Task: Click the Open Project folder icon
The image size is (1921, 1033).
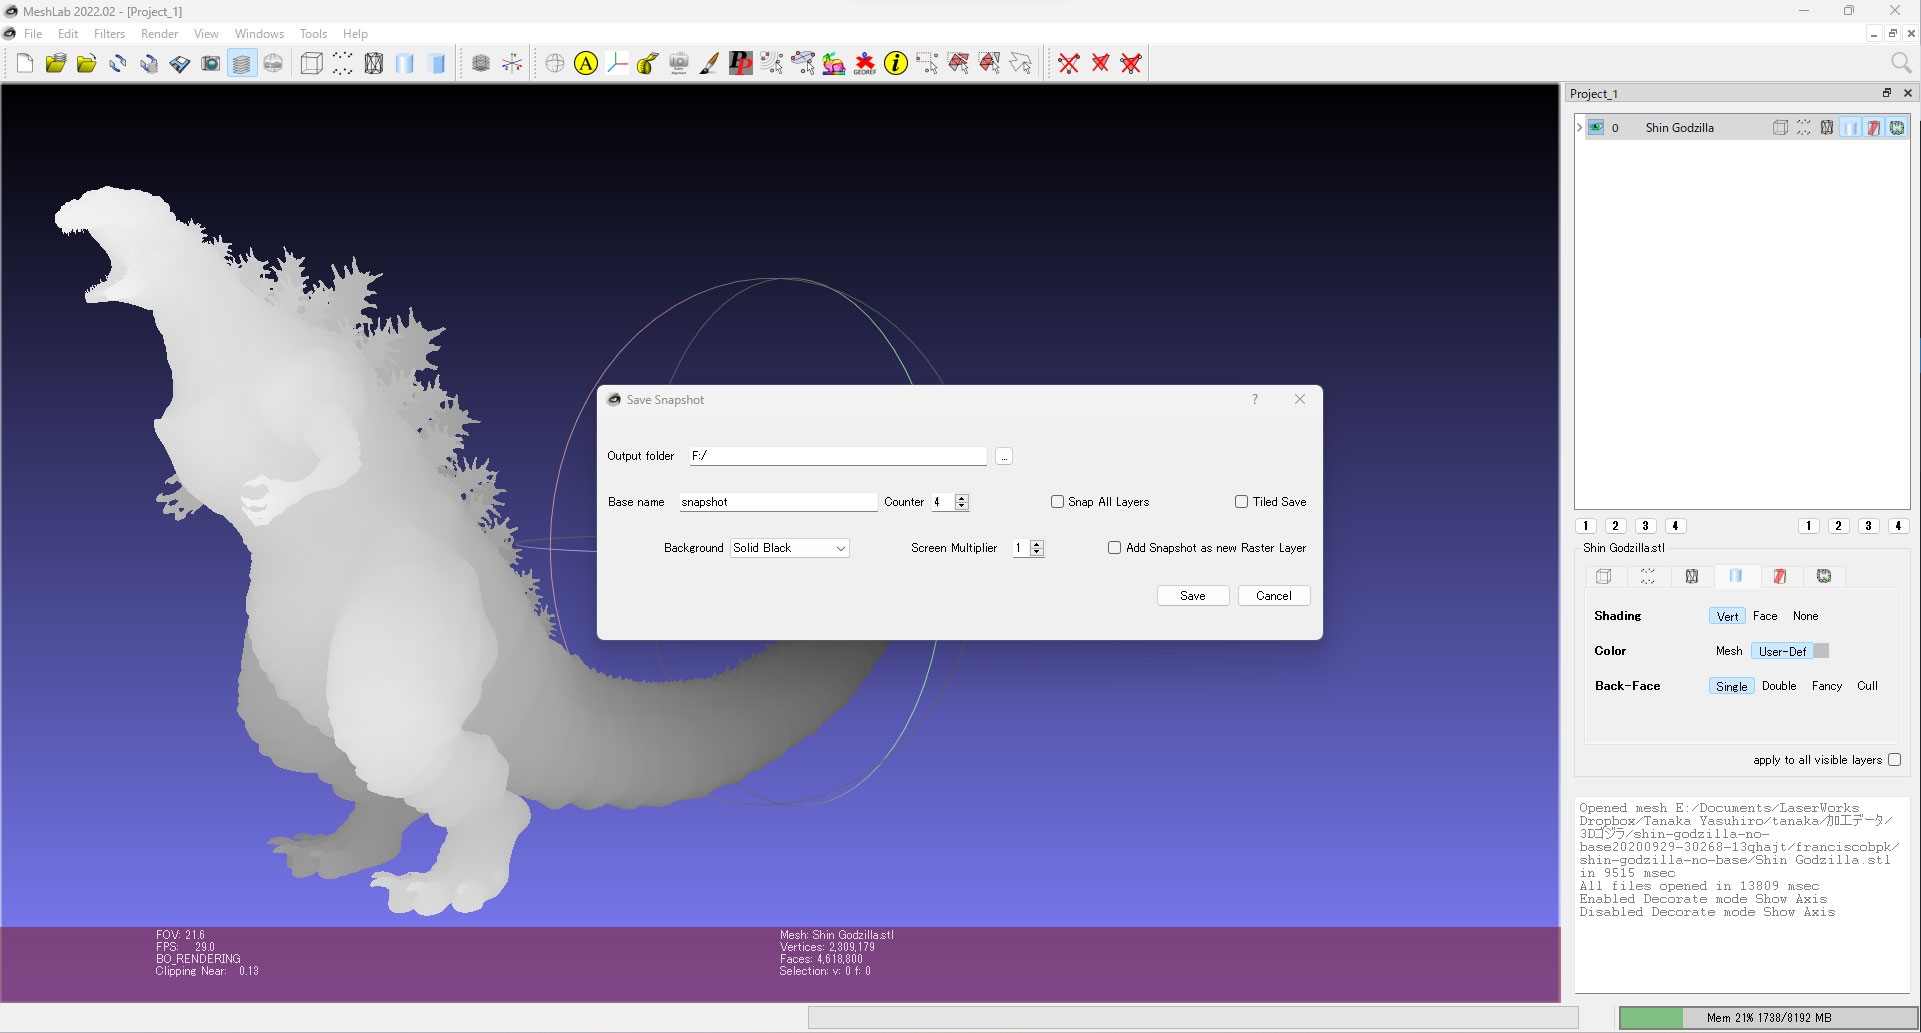Action: pos(56,63)
